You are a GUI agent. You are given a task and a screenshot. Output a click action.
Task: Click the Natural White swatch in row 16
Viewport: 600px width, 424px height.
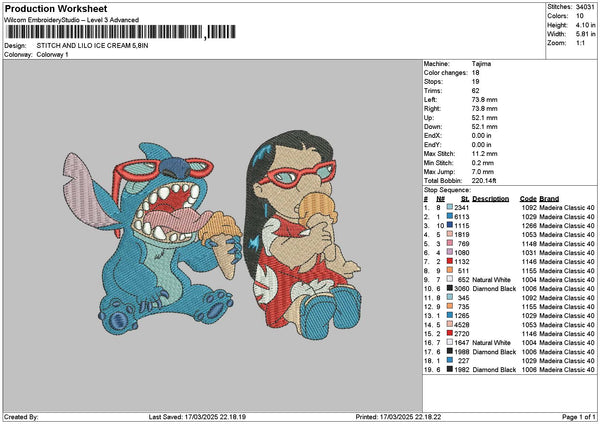[450, 342]
